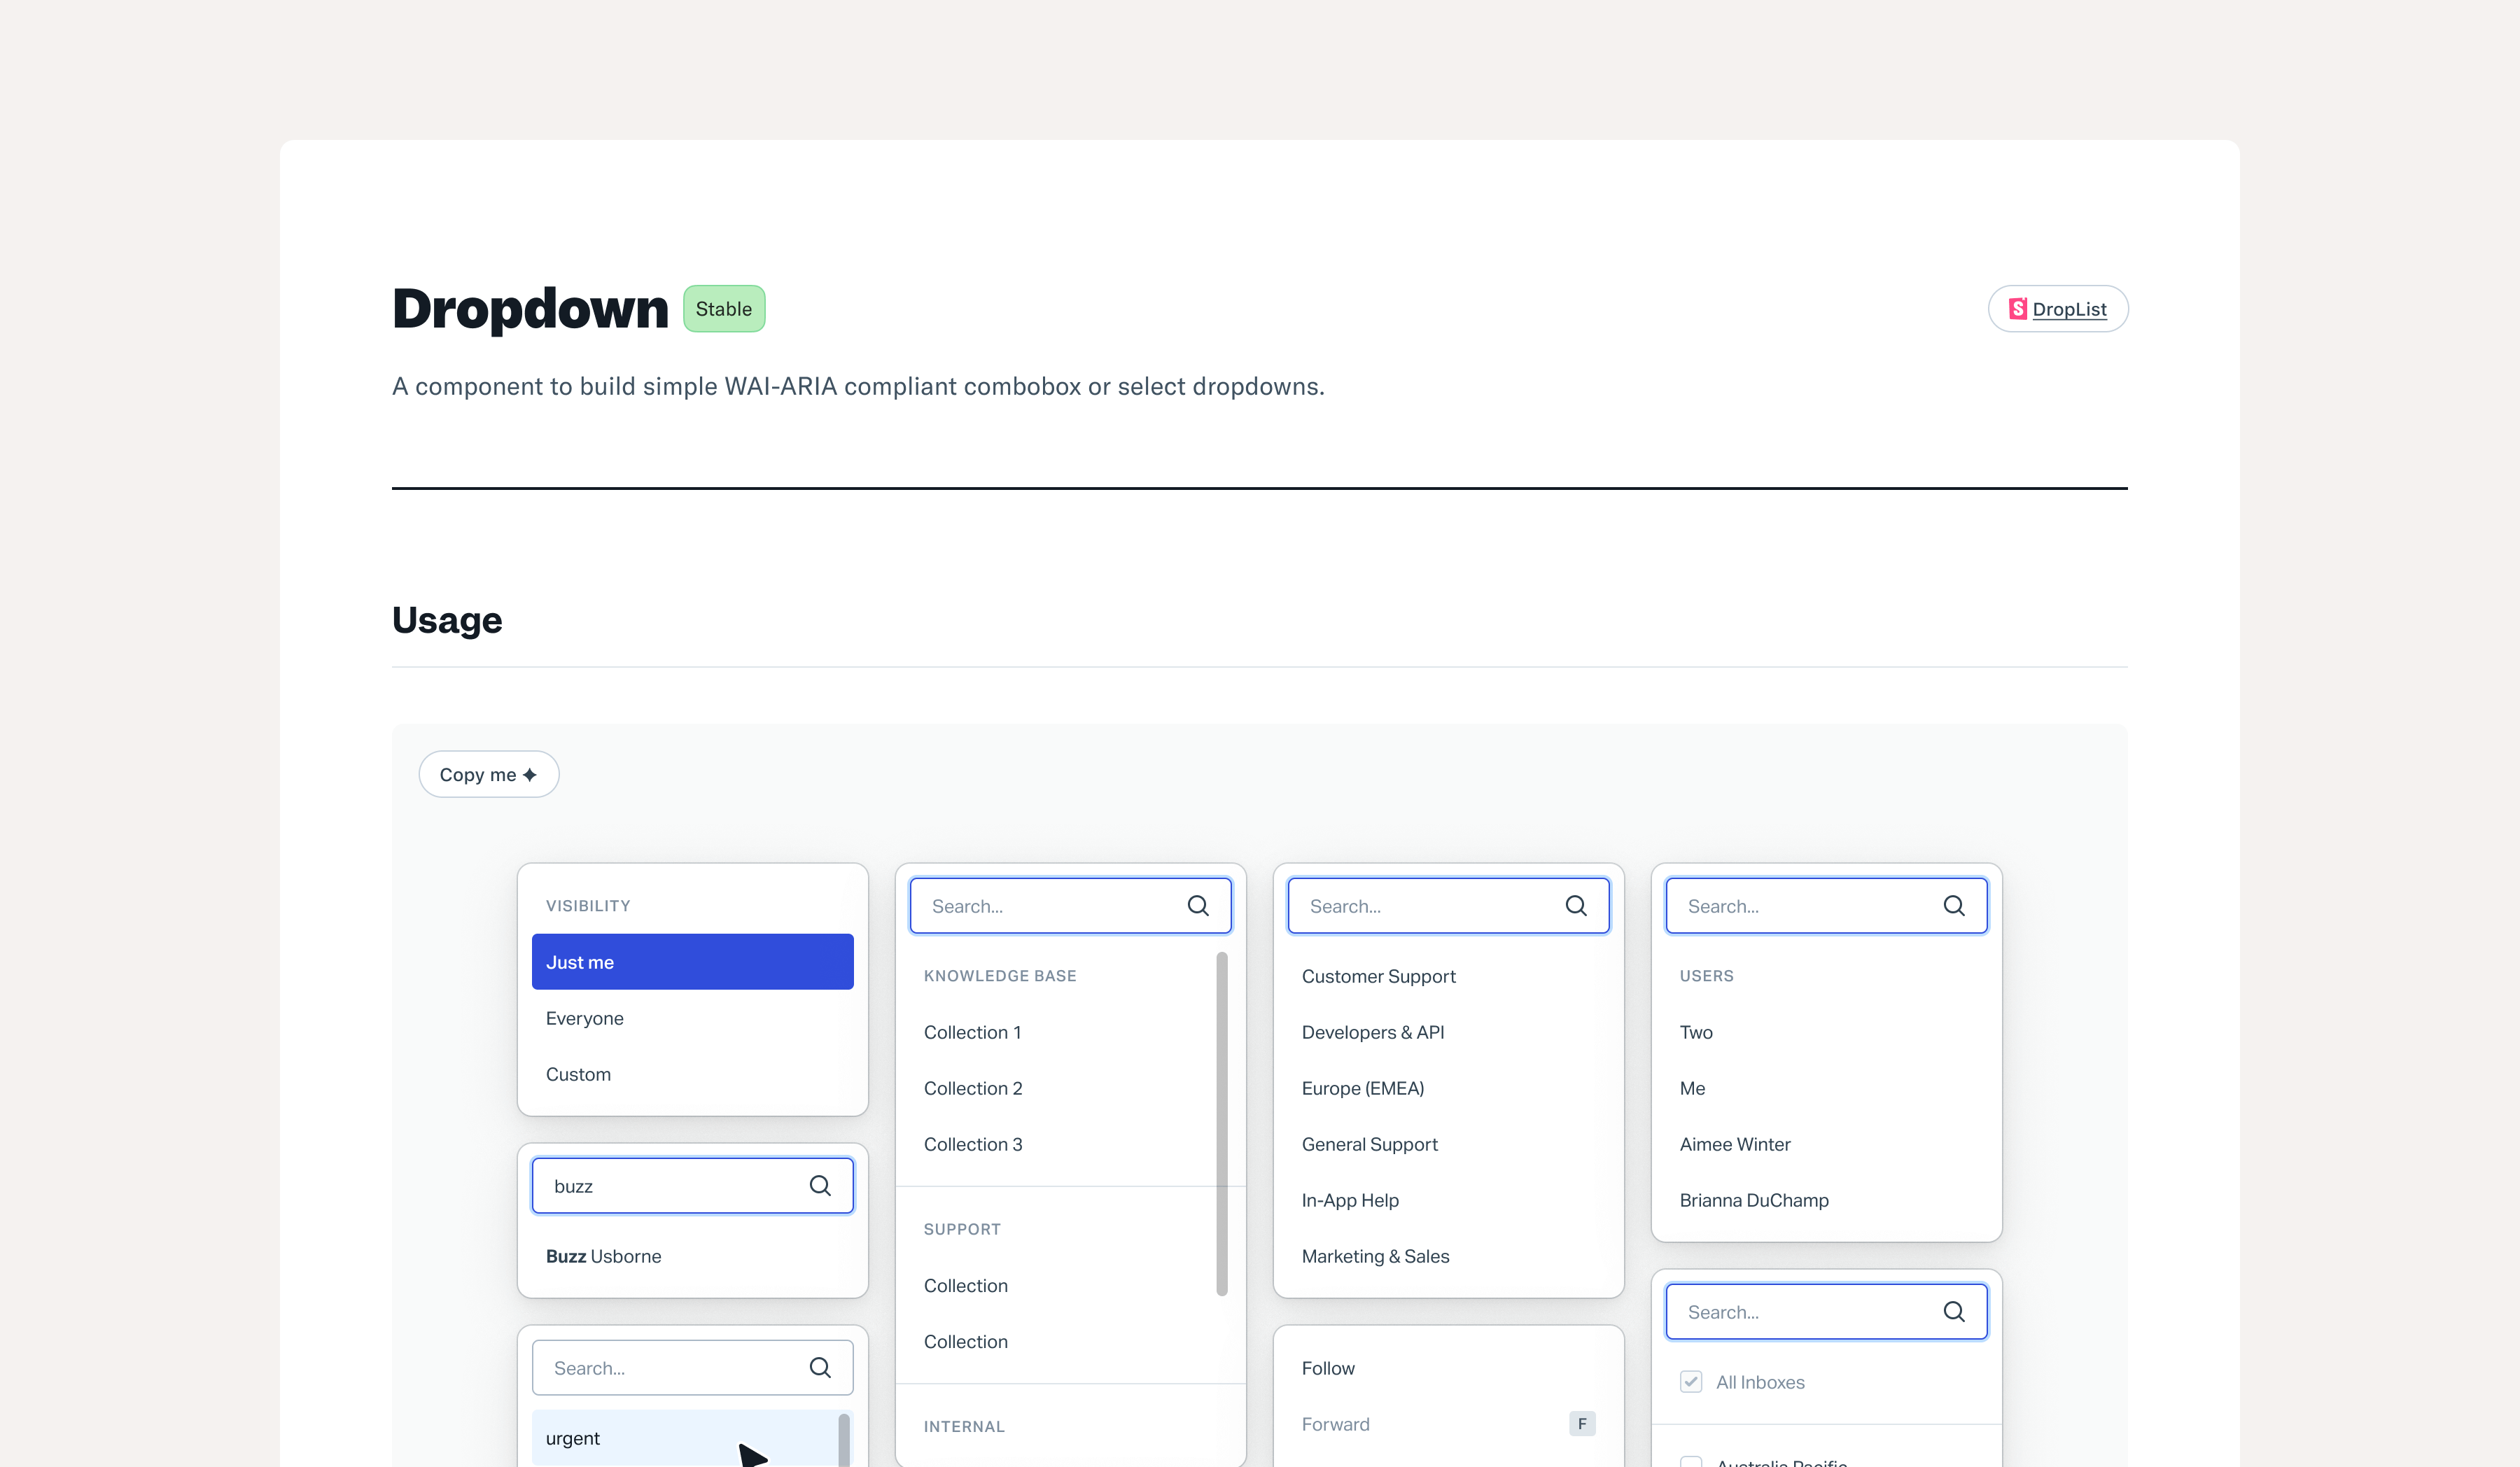Toggle the All Inboxes checkbox
The height and width of the screenshot is (1467, 2520).
(1691, 1382)
